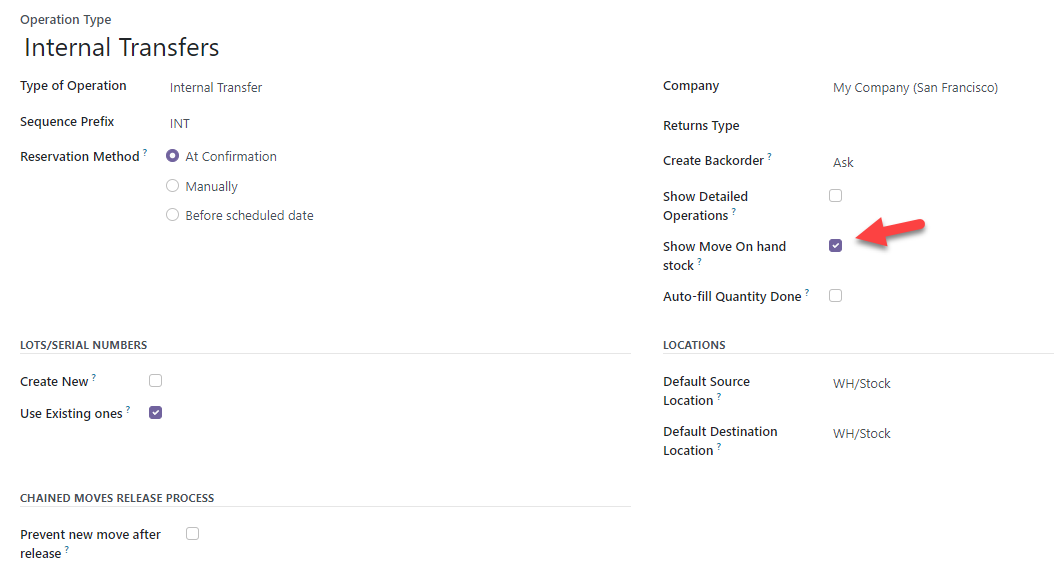This screenshot has height=571, width=1054.
Task: Click the Sequence Prefix INT field
Action: pos(399,124)
